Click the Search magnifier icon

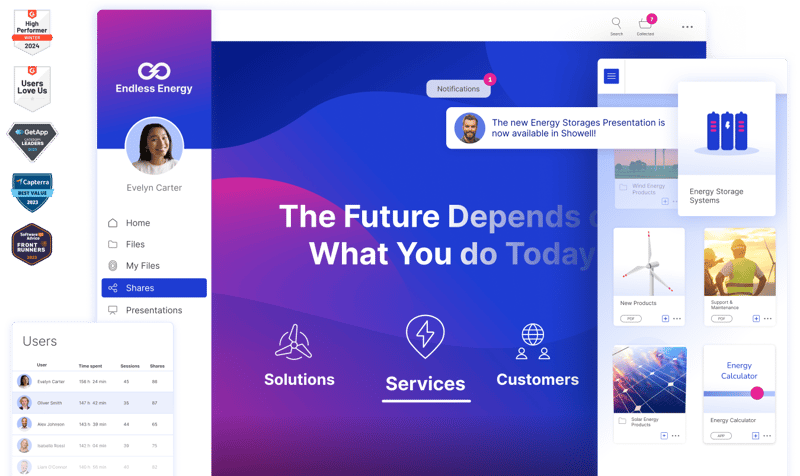[x=616, y=23]
